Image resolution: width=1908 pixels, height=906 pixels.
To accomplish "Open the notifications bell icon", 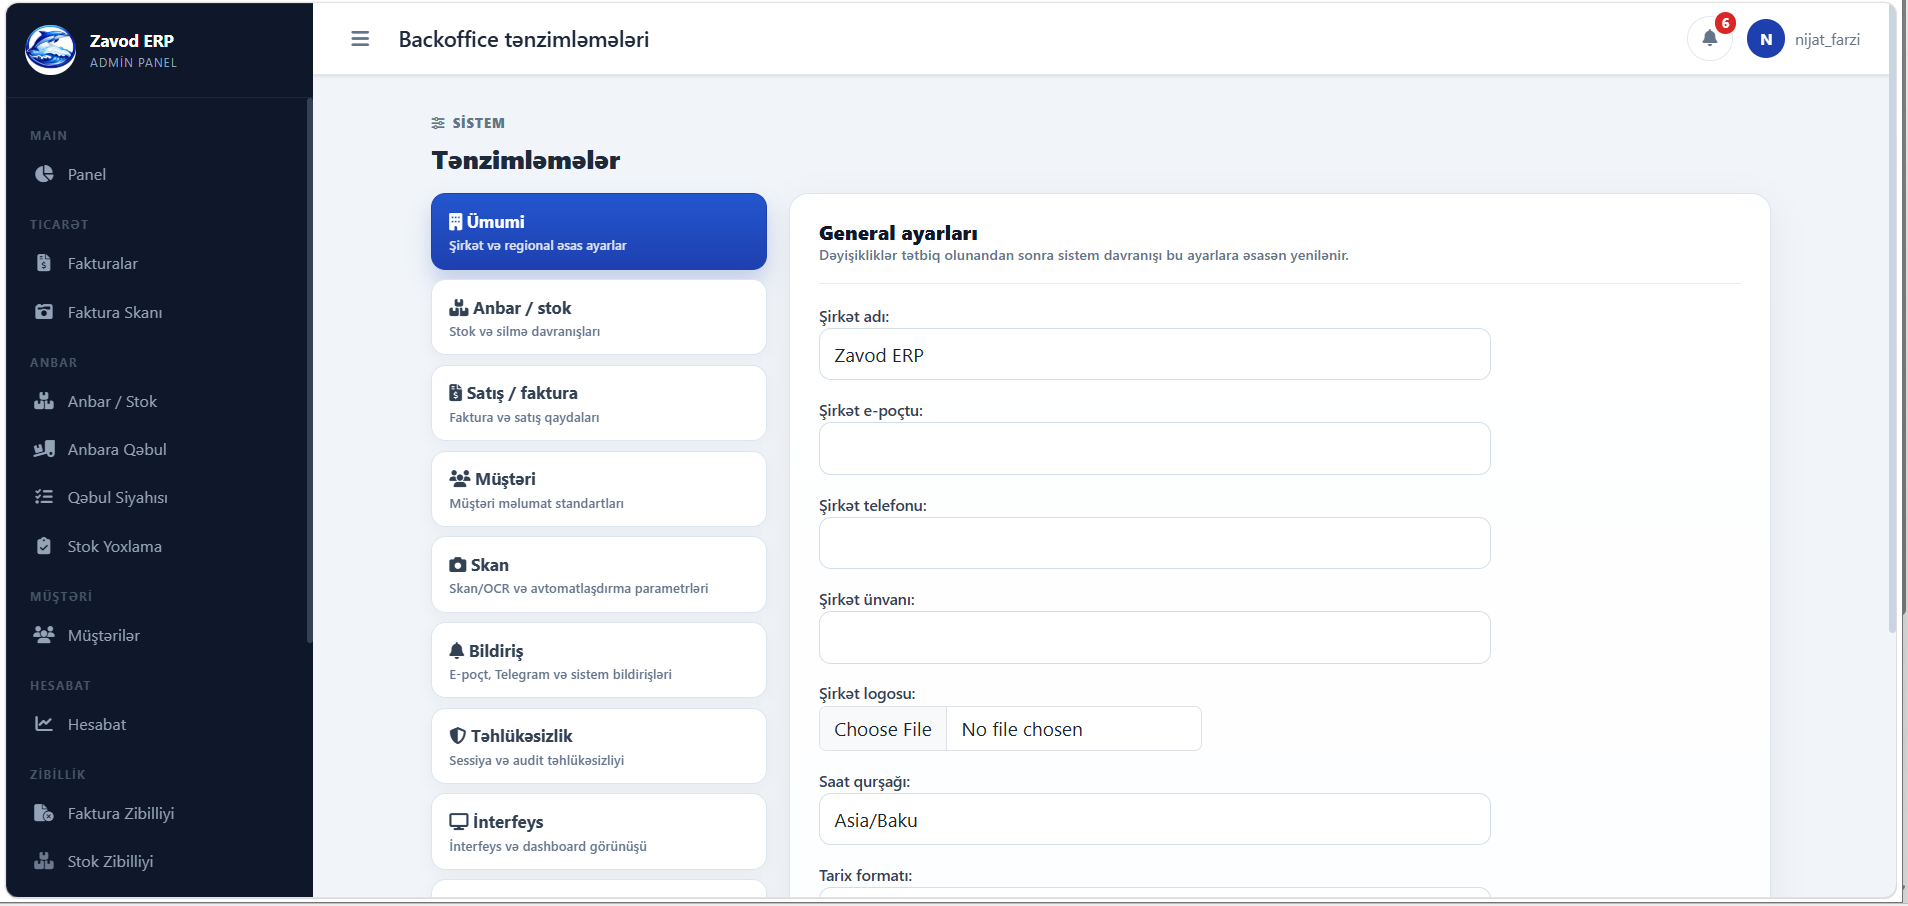I will click(x=1709, y=39).
